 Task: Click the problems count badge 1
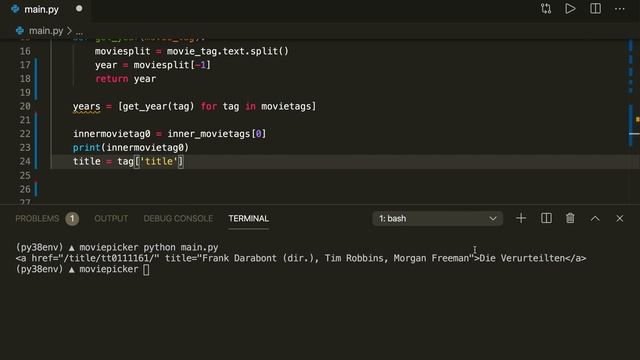(72, 218)
